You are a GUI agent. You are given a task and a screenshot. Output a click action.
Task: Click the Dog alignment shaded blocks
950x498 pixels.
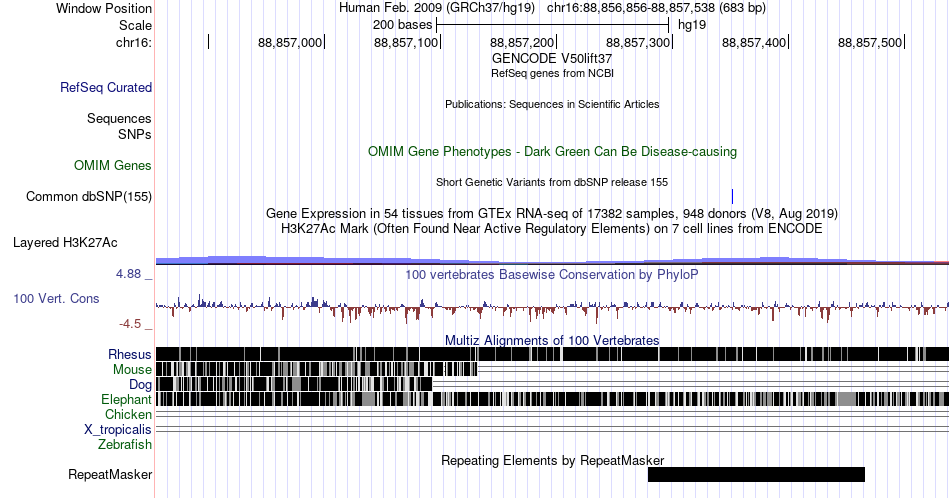(294, 384)
